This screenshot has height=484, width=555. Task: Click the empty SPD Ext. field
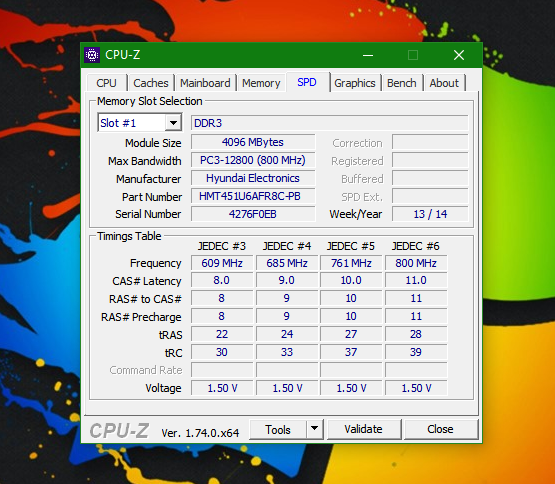tap(430, 196)
